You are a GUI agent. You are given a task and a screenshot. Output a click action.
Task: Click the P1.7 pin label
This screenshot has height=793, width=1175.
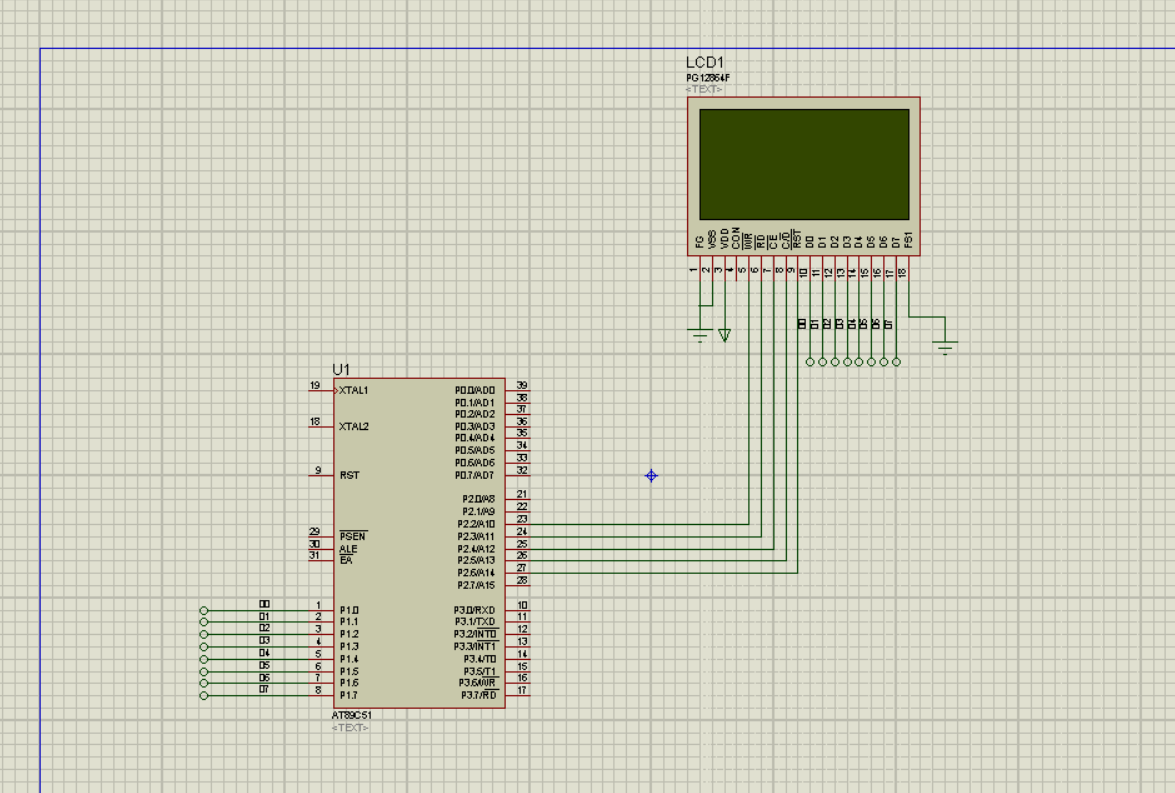pyautogui.click(x=349, y=696)
